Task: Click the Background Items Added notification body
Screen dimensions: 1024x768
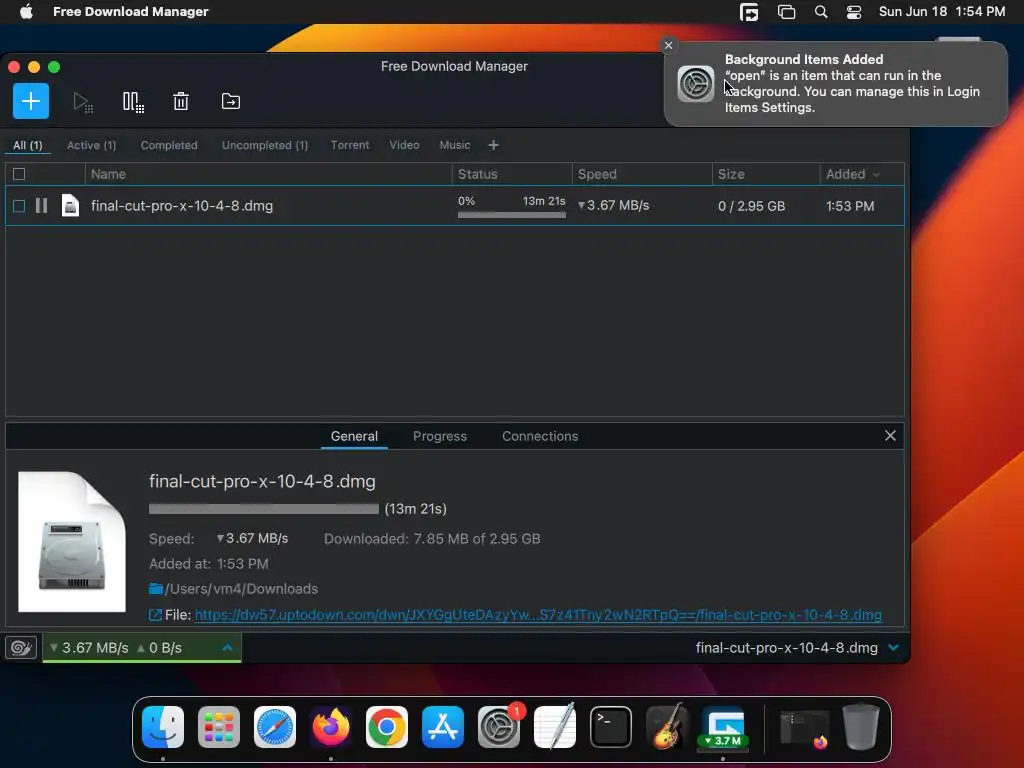Action: (836, 84)
